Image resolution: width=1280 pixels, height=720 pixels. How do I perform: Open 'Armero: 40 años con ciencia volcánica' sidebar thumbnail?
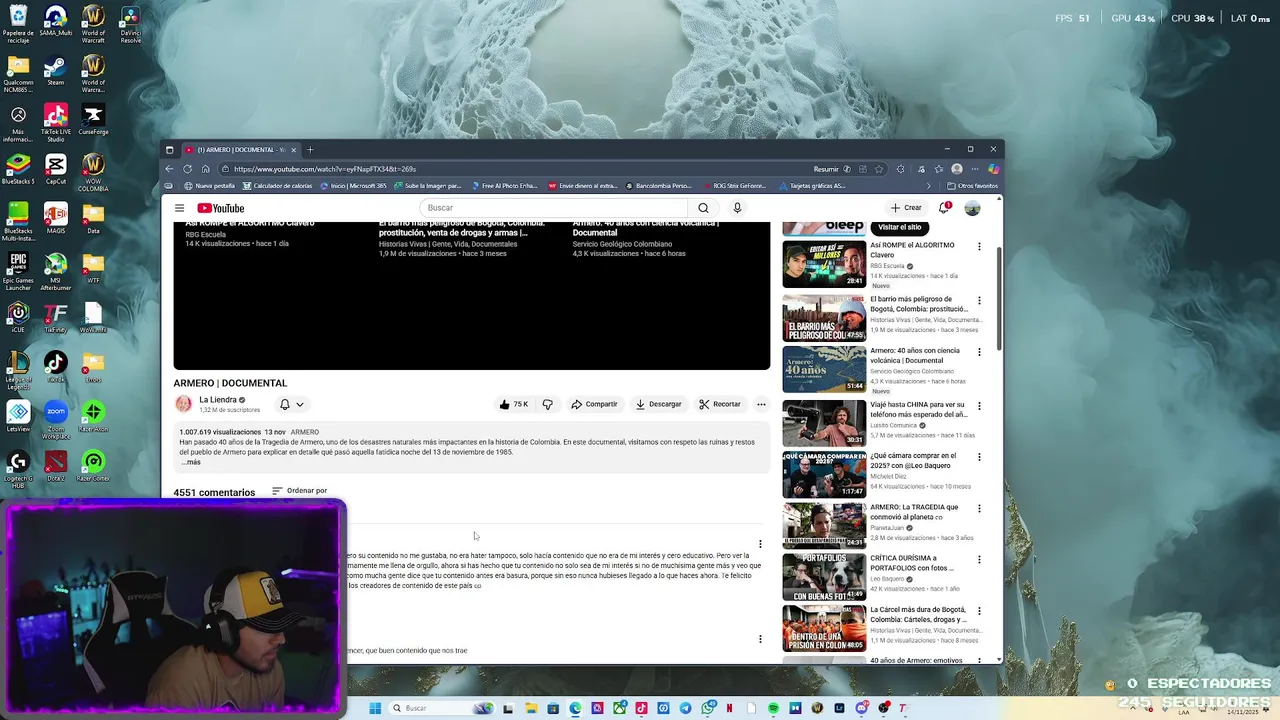pyautogui.click(x=824, y=369)
